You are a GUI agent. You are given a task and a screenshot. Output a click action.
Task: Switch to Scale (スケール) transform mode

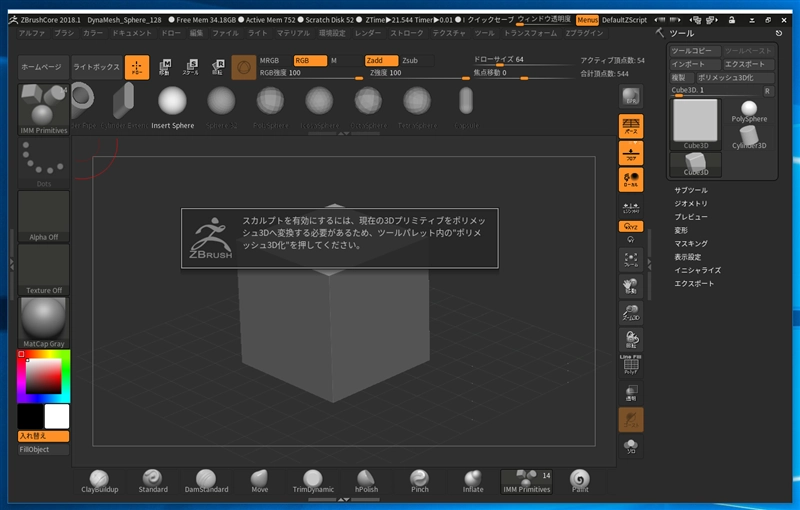coord(191,67)
